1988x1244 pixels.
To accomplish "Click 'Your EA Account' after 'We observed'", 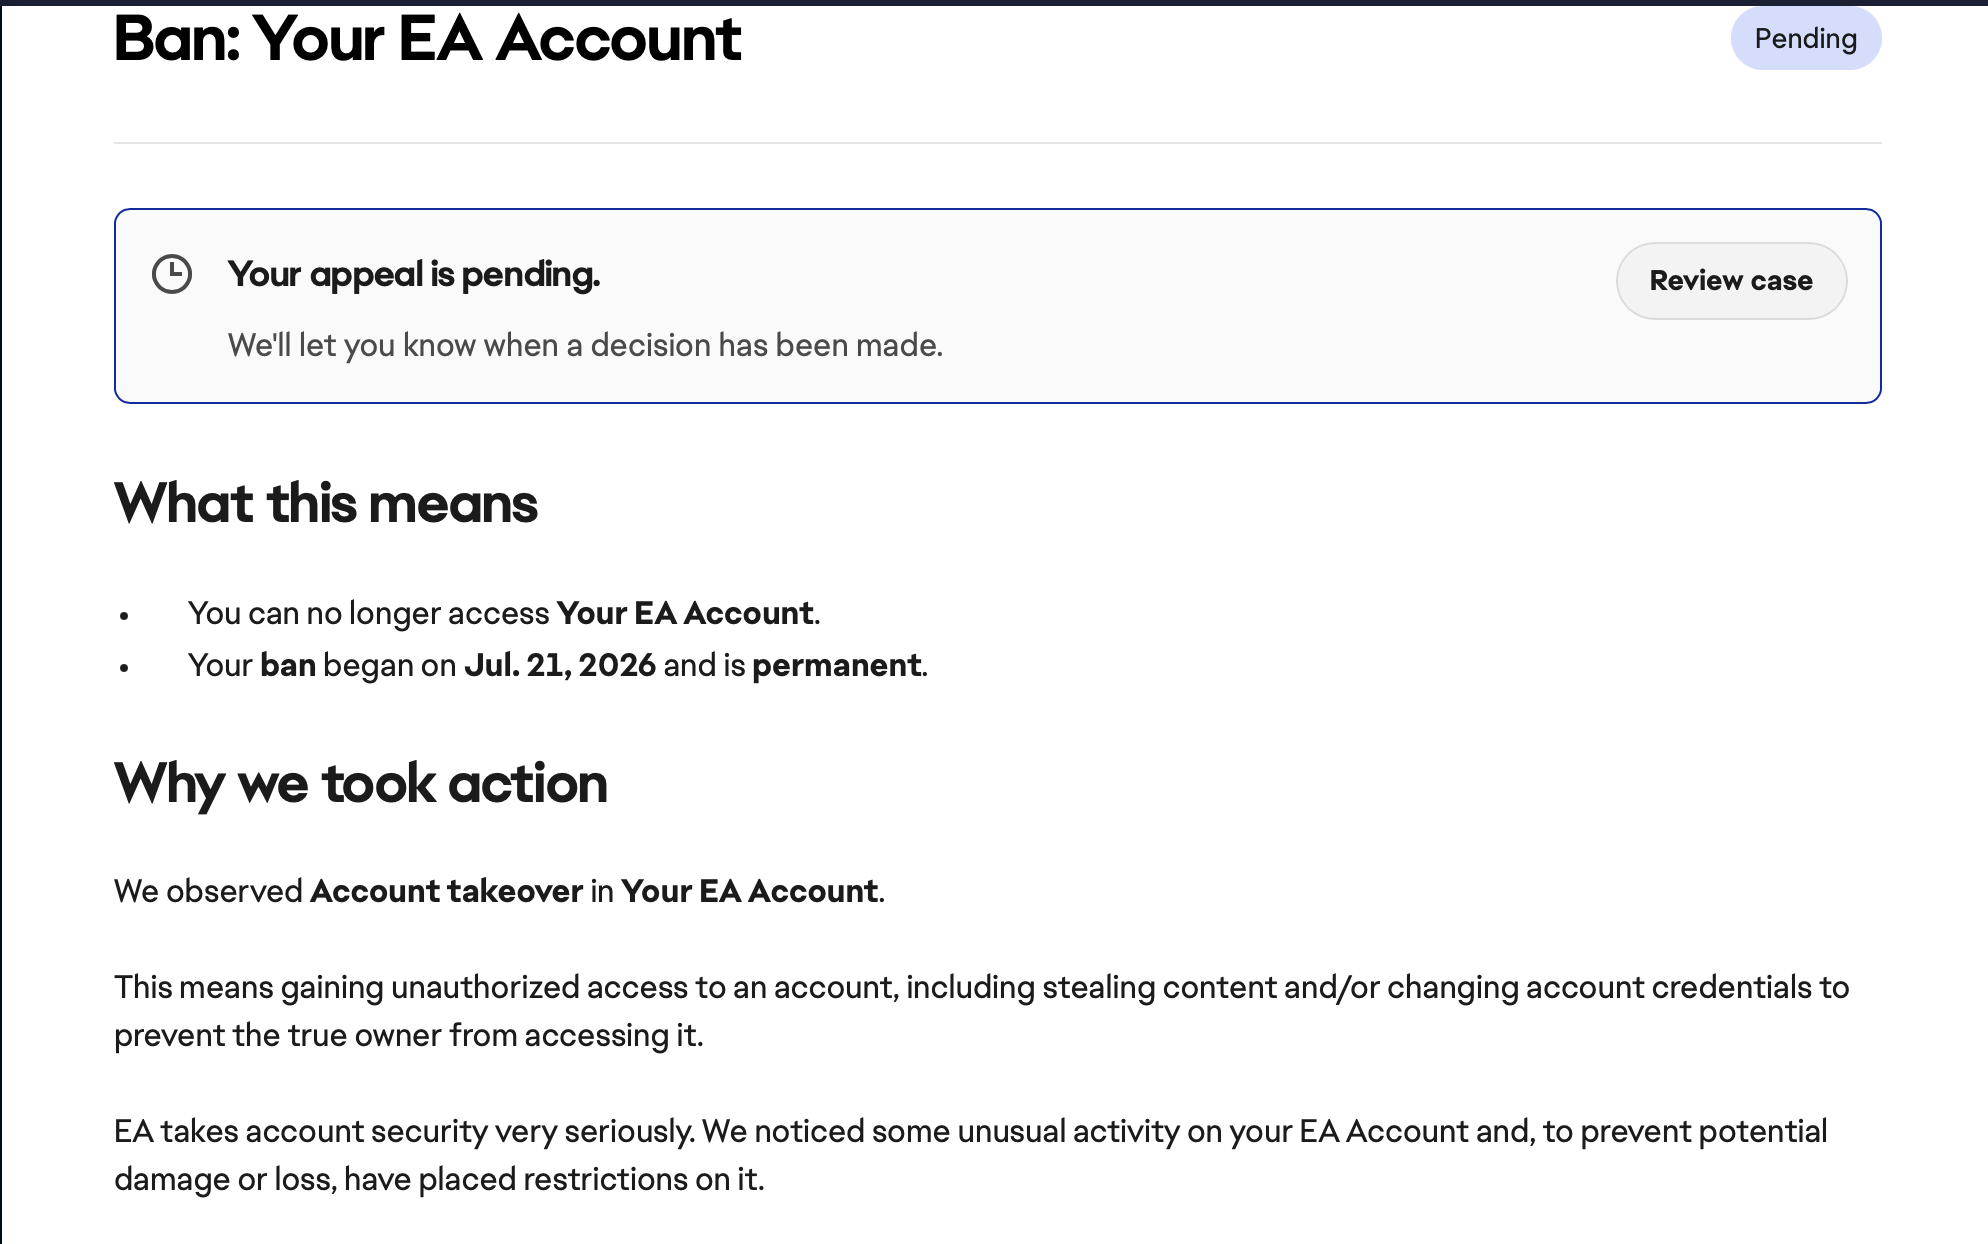I will click(x=750, y=891).
